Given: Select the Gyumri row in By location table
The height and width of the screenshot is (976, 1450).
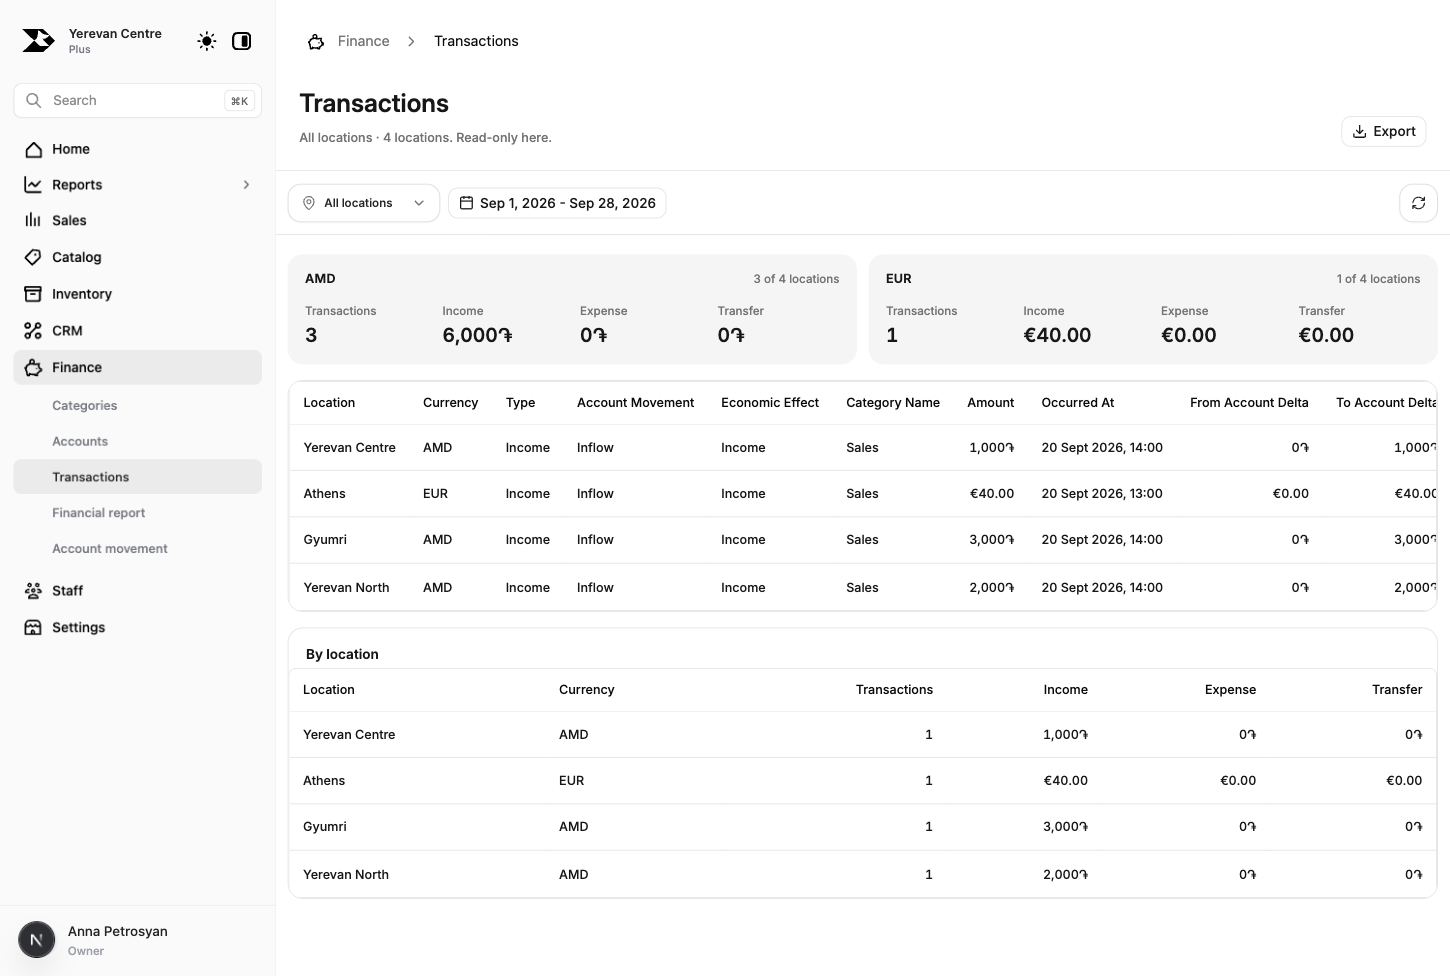Looking at the screenshot, I should (x=863, y=827).
